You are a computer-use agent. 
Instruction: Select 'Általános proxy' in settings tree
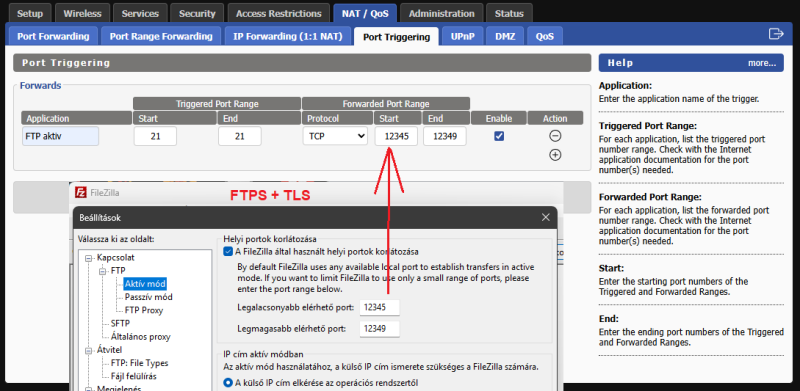click(x=140, y=337)
